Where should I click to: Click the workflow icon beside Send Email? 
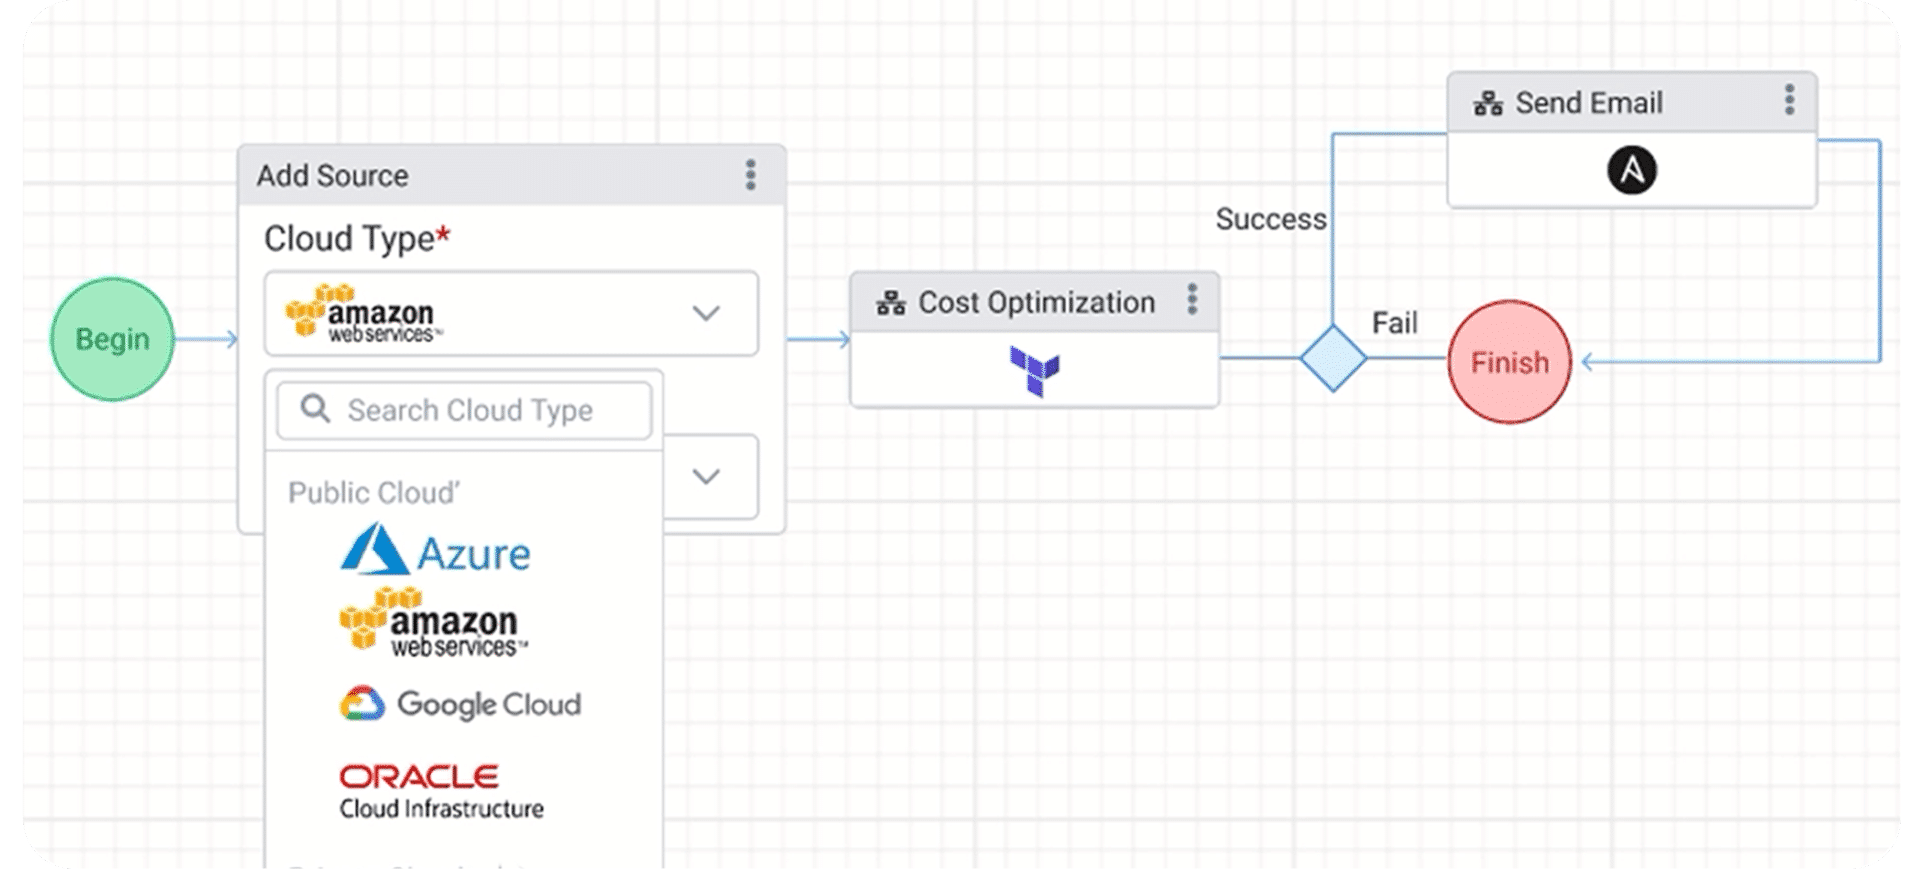tap(1487, 103)
